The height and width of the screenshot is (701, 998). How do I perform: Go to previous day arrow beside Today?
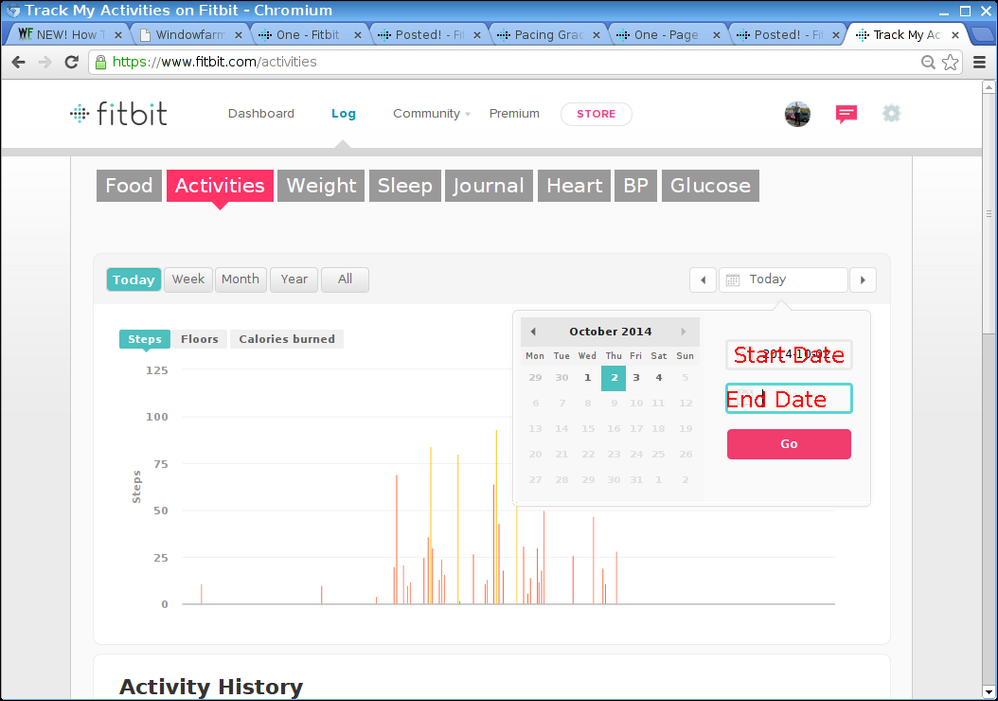coord(703,280)
